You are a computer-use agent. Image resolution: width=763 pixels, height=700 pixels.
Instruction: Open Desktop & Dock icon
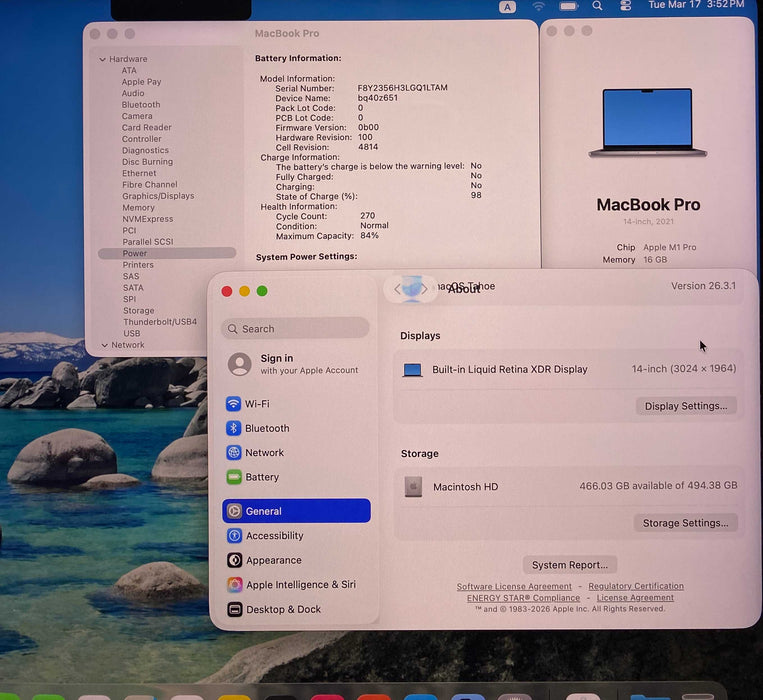(234, 610)
